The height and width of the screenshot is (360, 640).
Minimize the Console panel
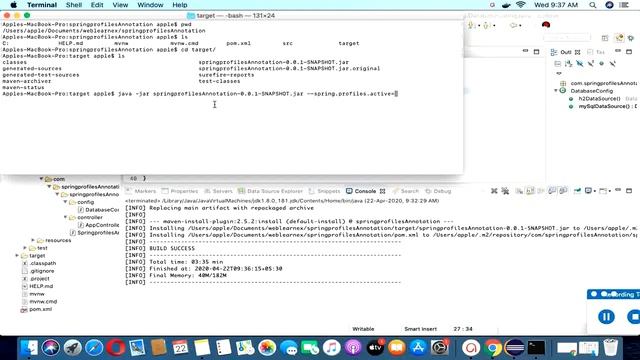pos(618,190)
